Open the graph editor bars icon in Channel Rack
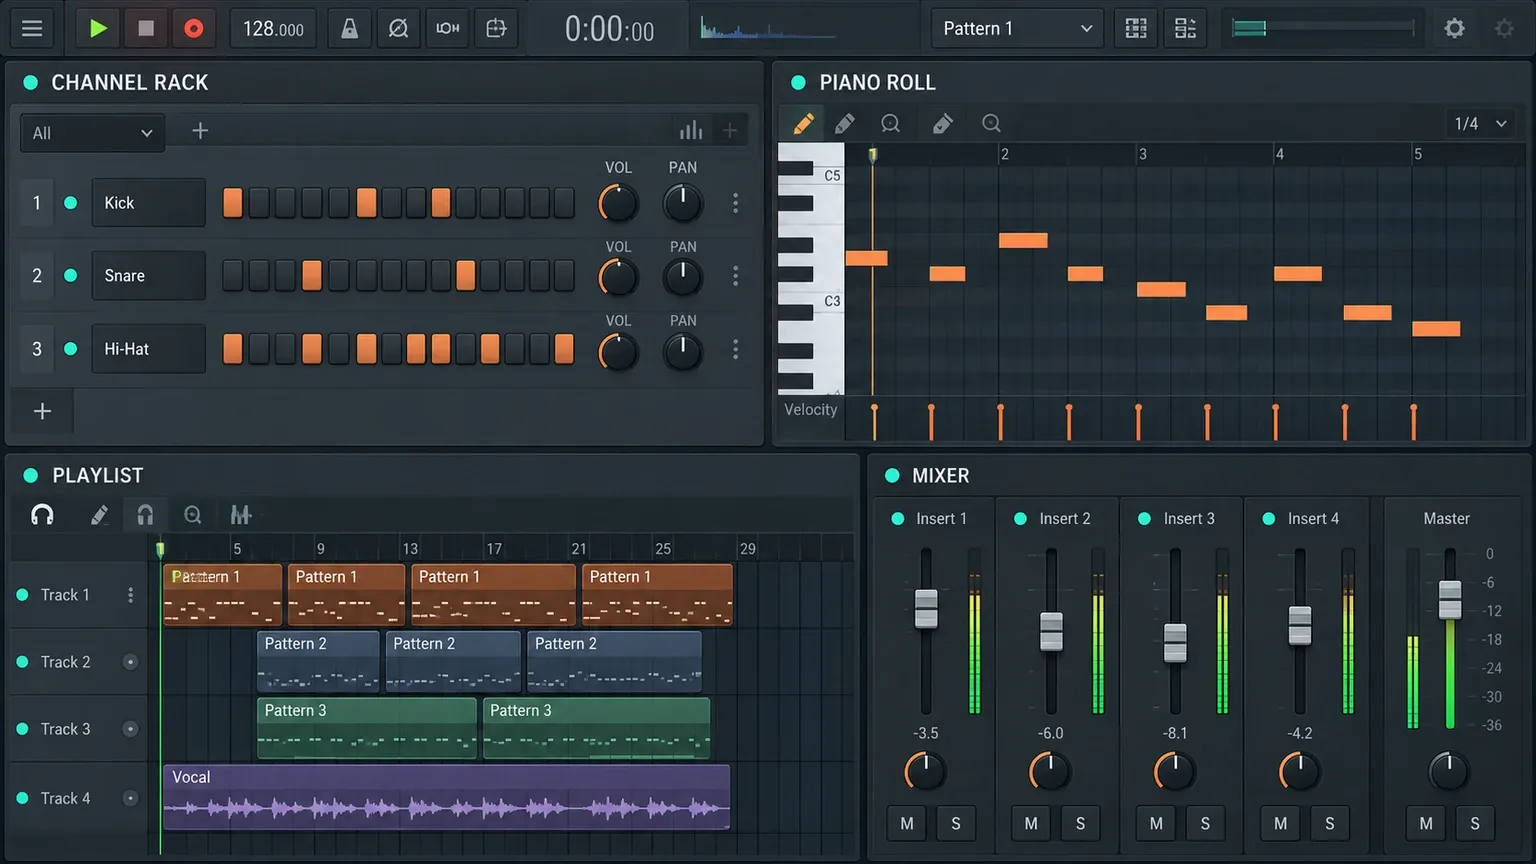 point(691,130)
